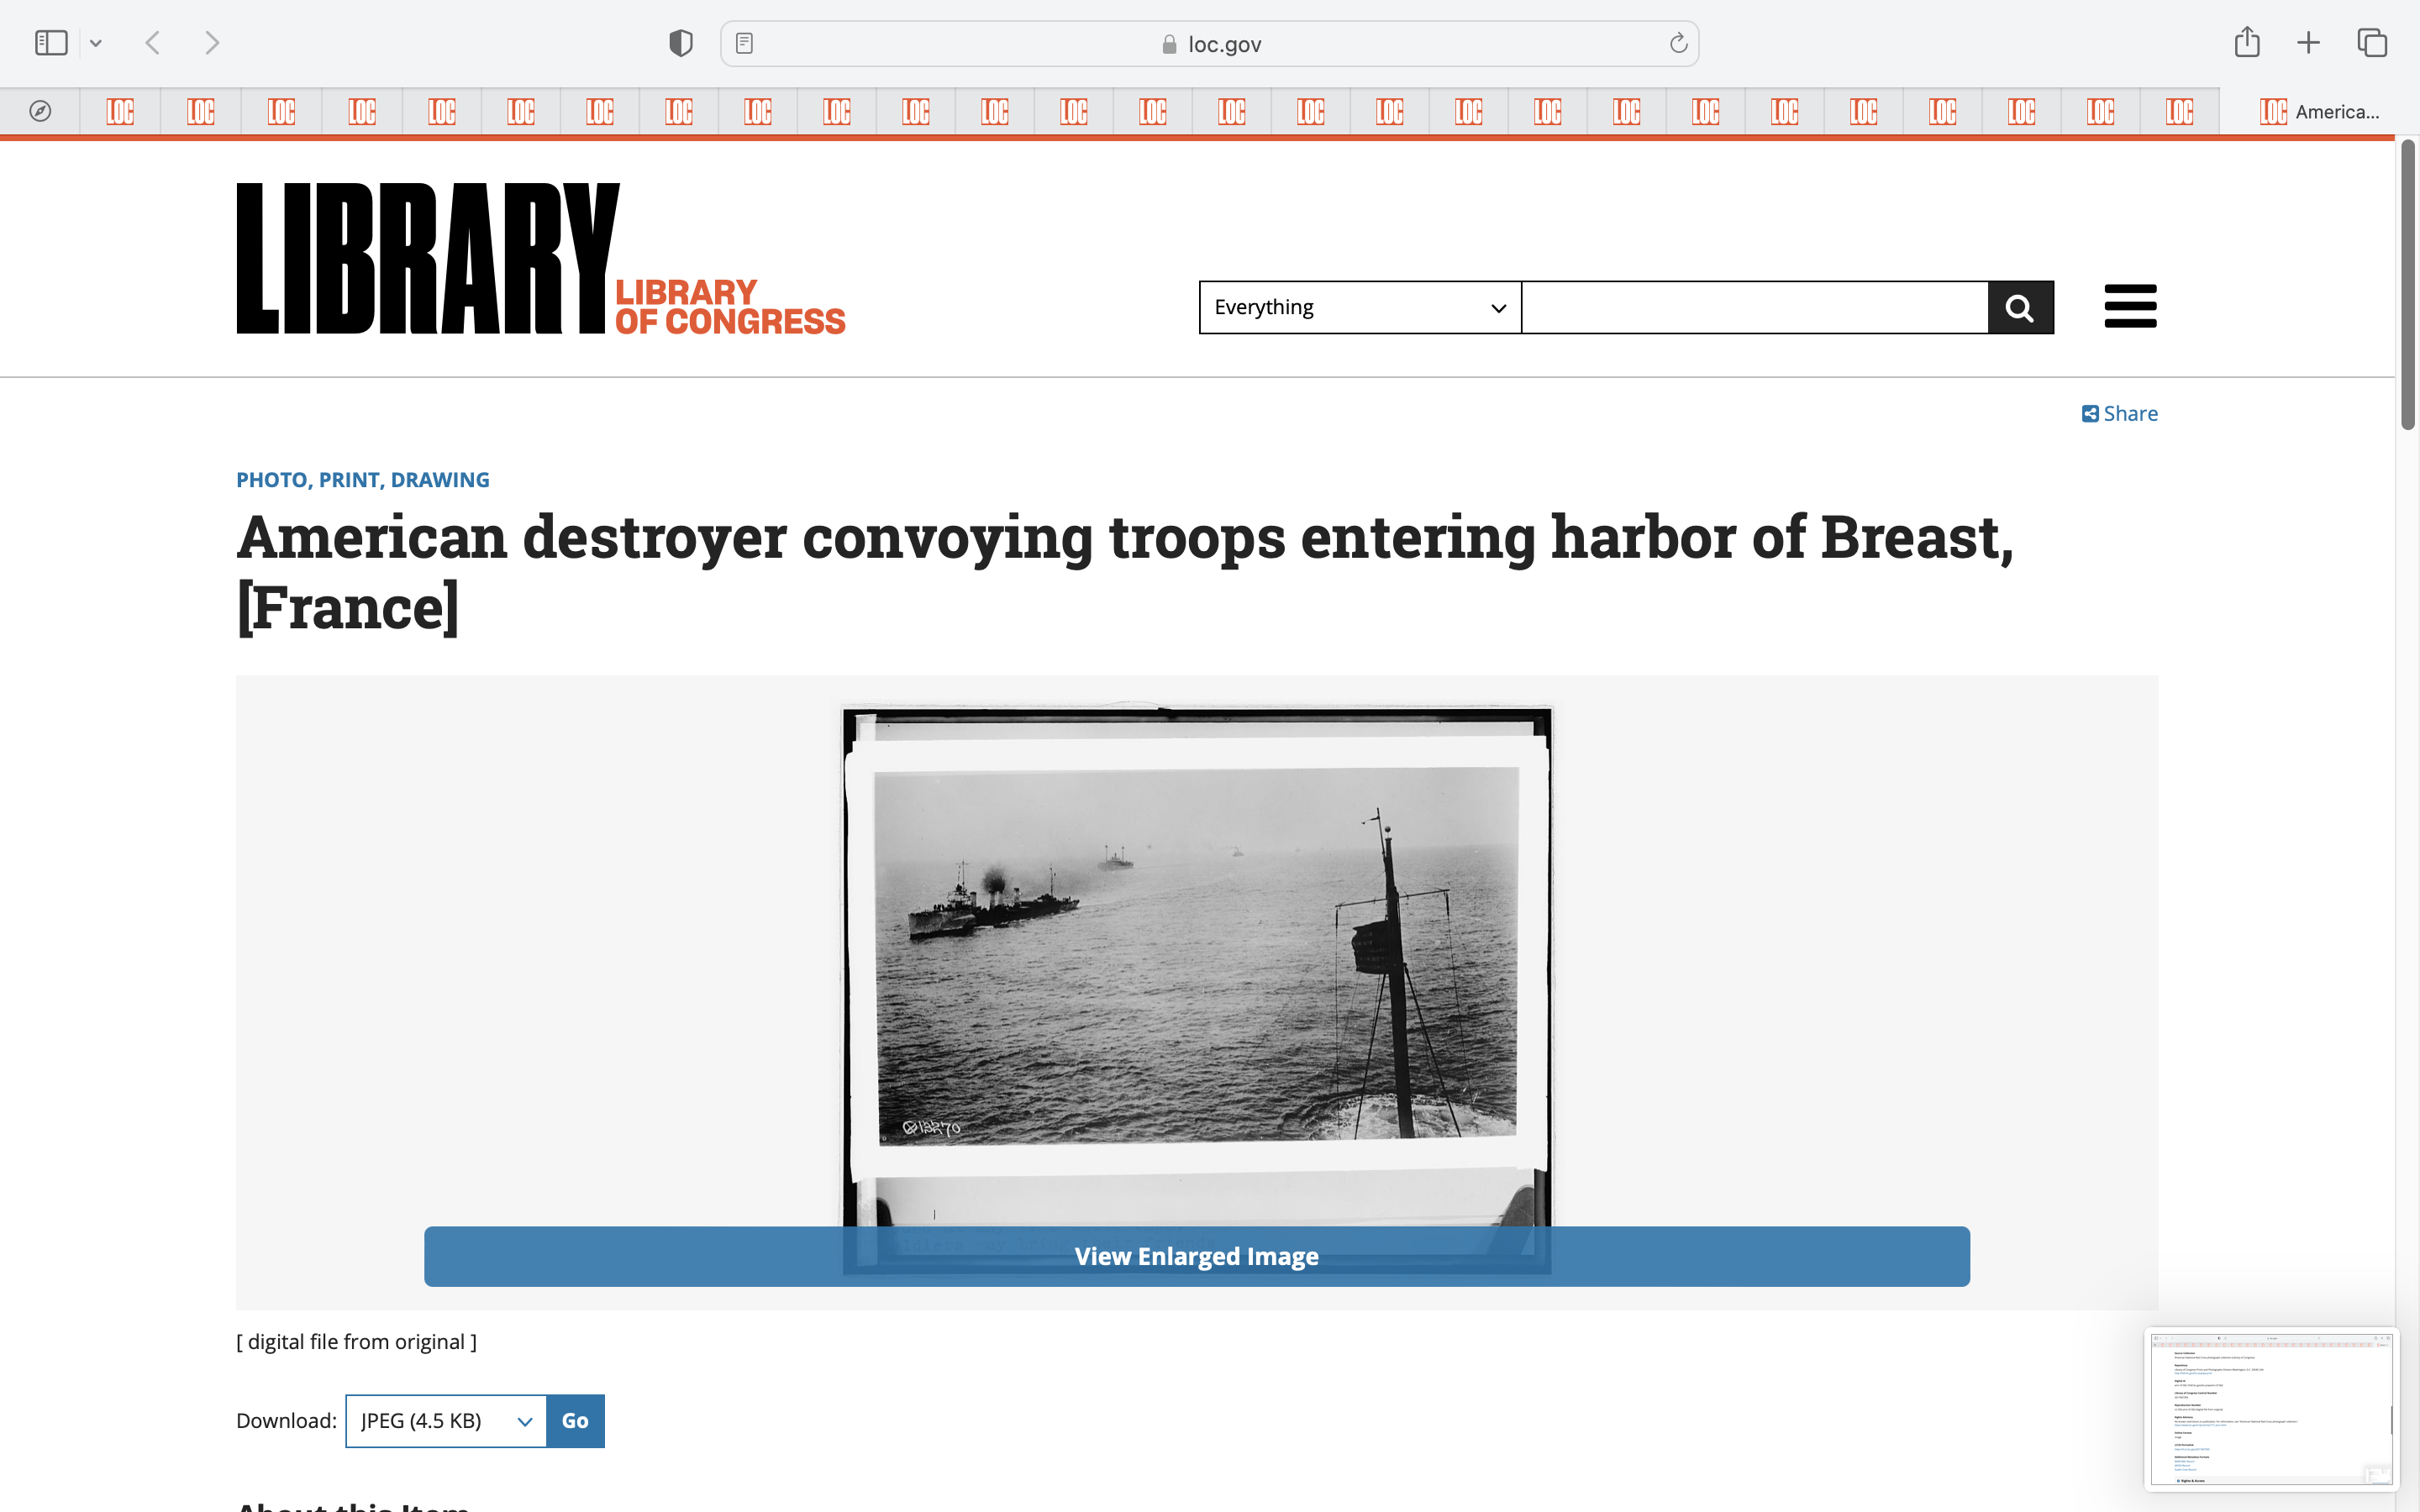Open the hamburger menu icon
The height and width of the screenshot is (1512, 2420).
point(2130,306)
